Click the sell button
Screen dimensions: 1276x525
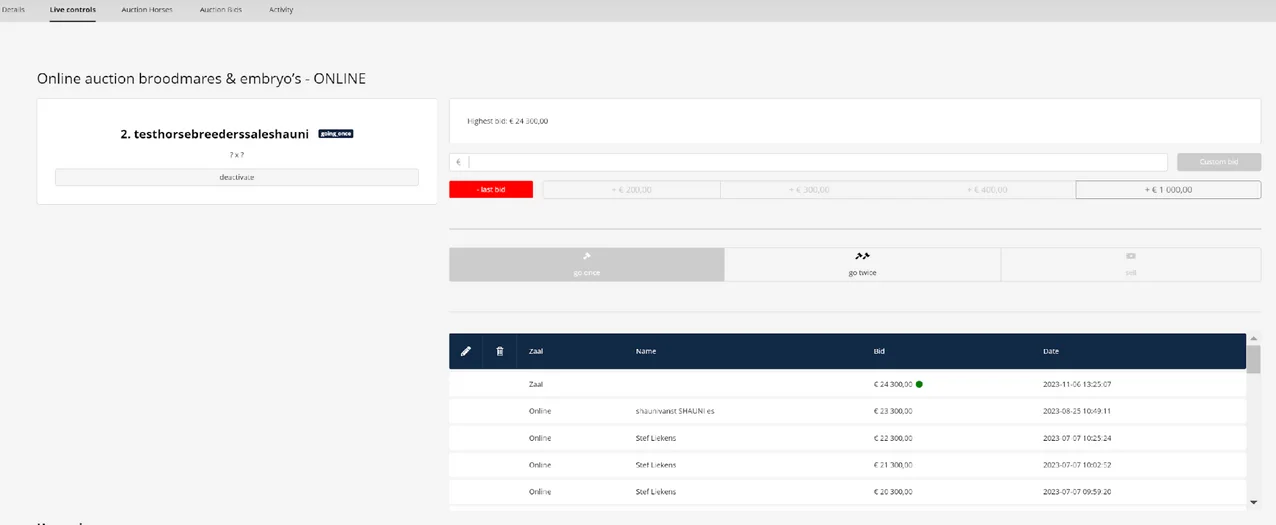point(1131,264)
